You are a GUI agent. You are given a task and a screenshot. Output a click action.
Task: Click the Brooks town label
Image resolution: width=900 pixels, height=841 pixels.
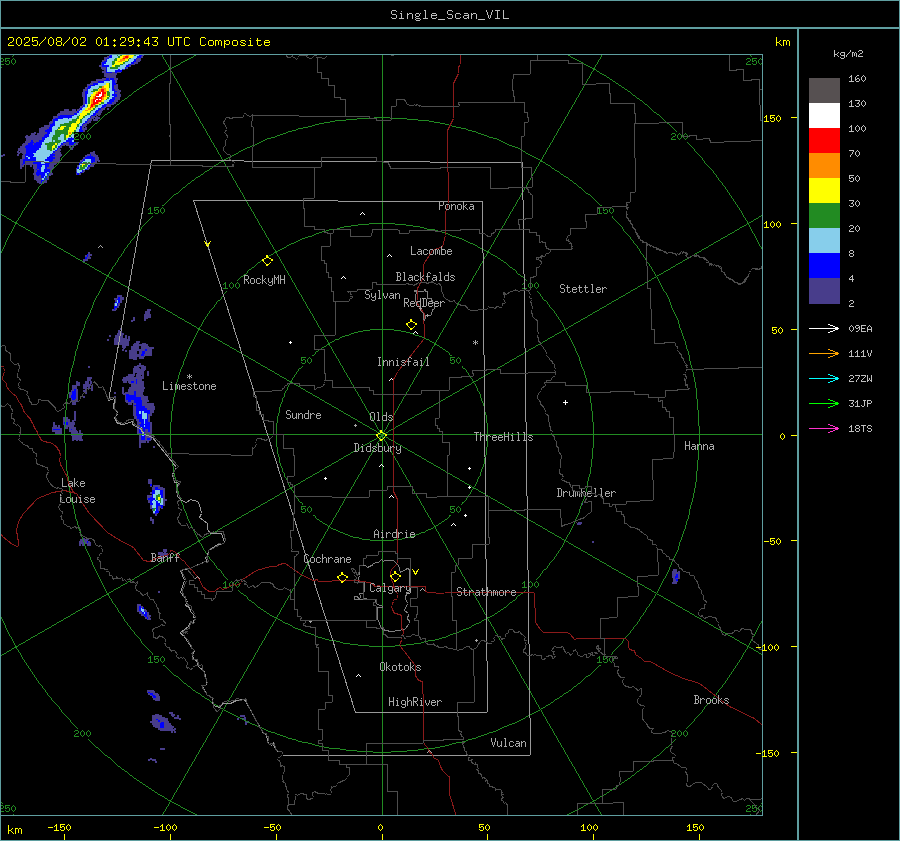click(711, 700)
